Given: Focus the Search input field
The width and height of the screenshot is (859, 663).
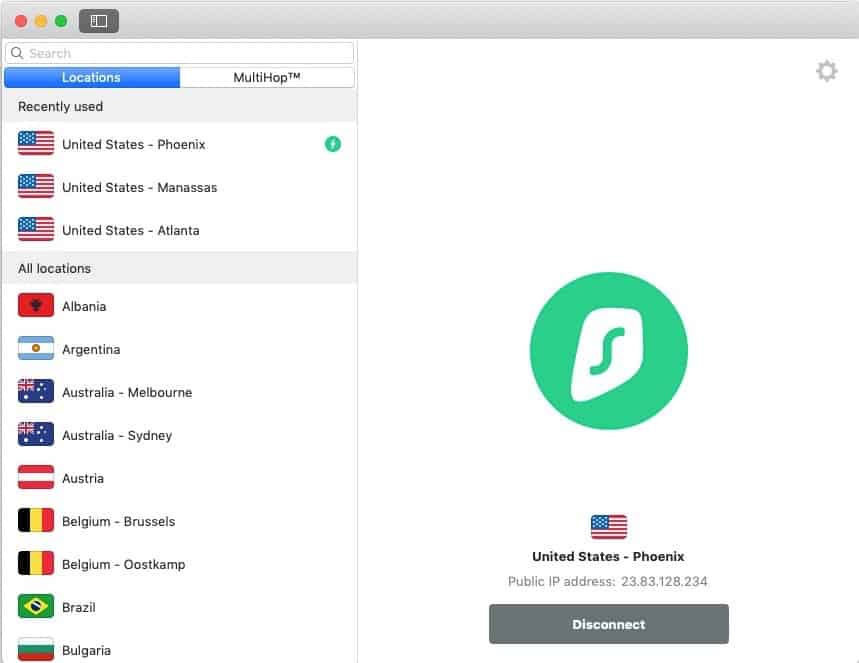Looking at the screenshot, I should coord(180,53).
